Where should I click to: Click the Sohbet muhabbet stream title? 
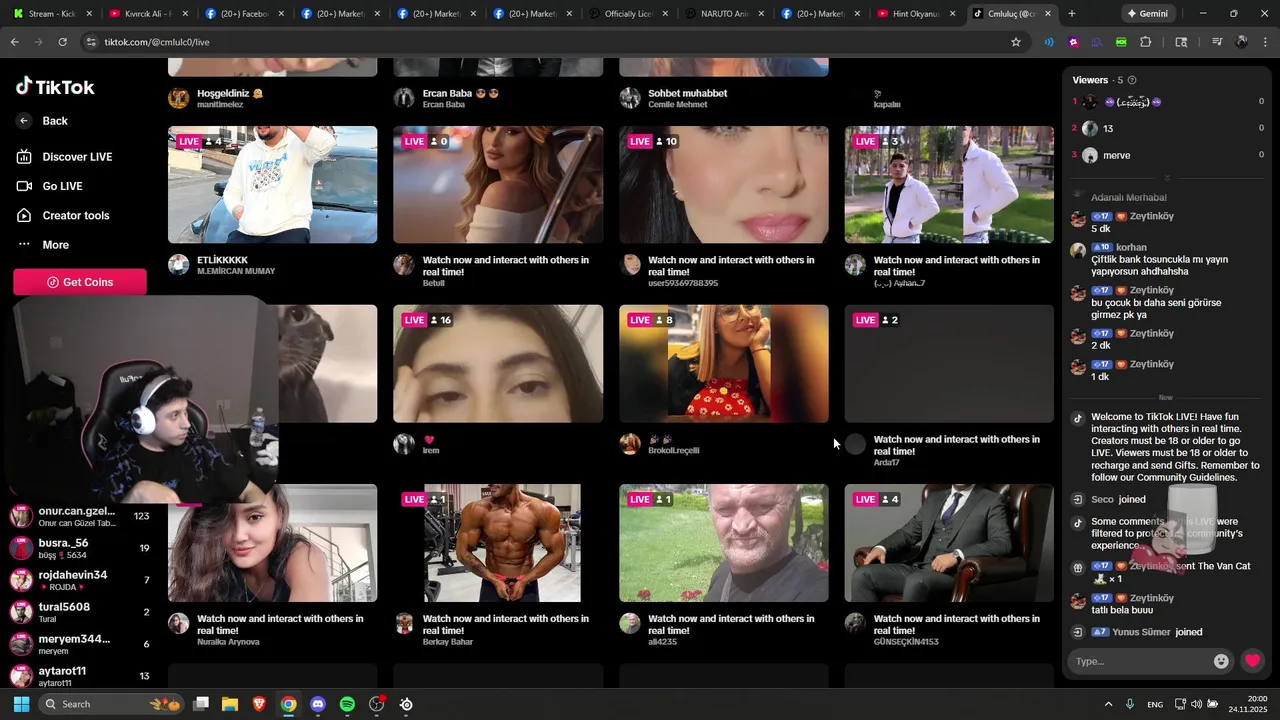[687, 93]
